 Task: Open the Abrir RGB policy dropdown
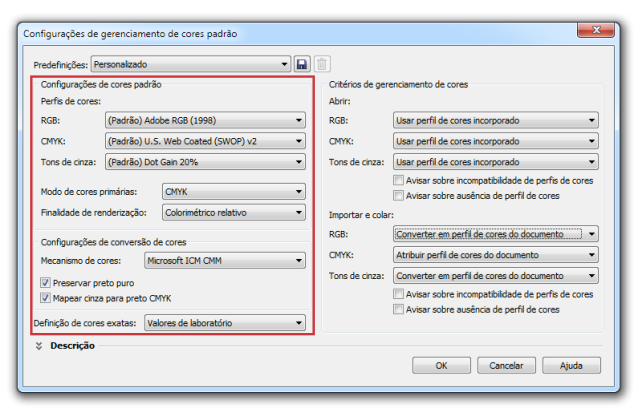[x=496, y=120]
